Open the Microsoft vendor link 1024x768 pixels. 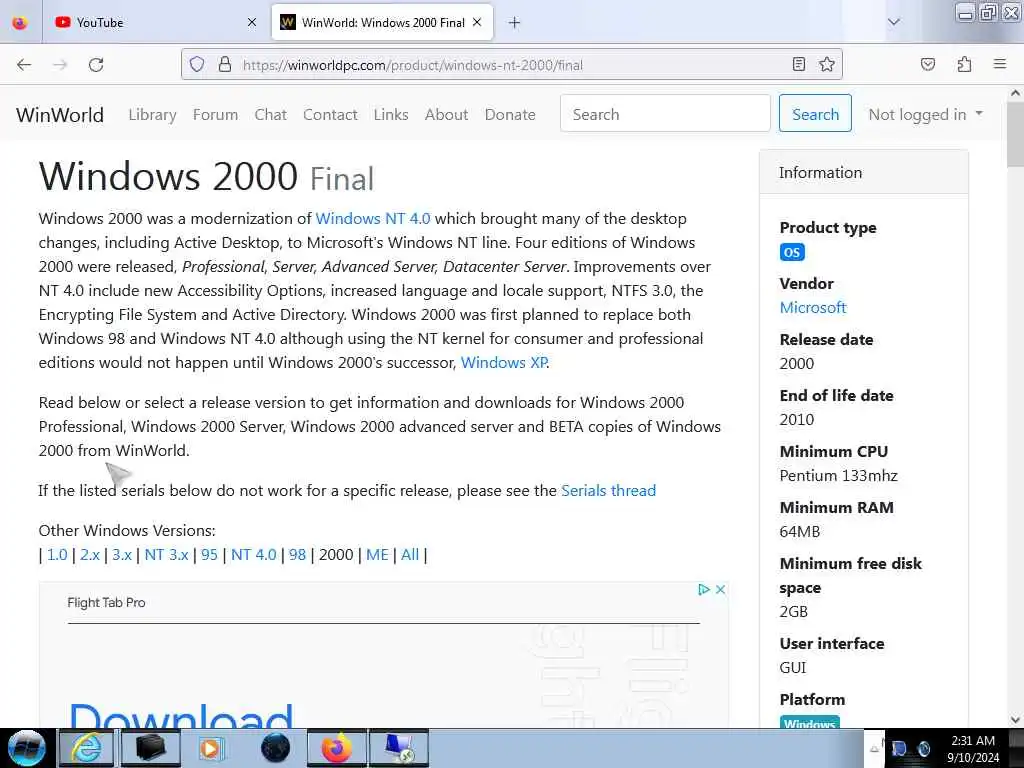coord(812,307)
